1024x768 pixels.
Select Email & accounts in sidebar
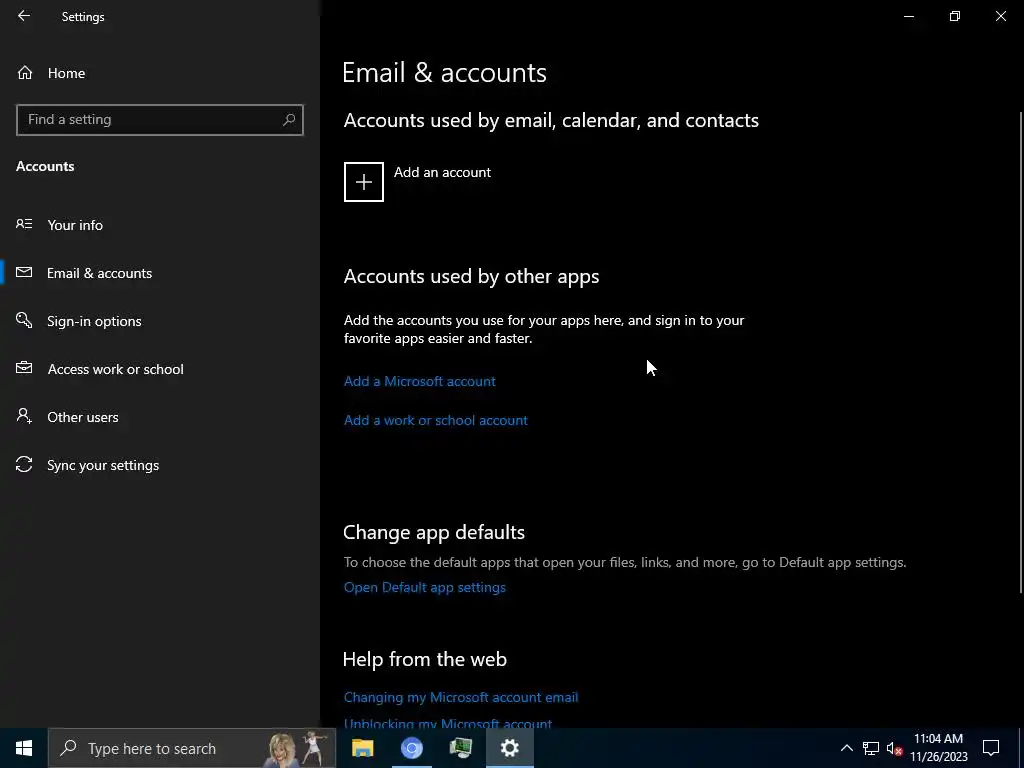[x=99, y=273]
